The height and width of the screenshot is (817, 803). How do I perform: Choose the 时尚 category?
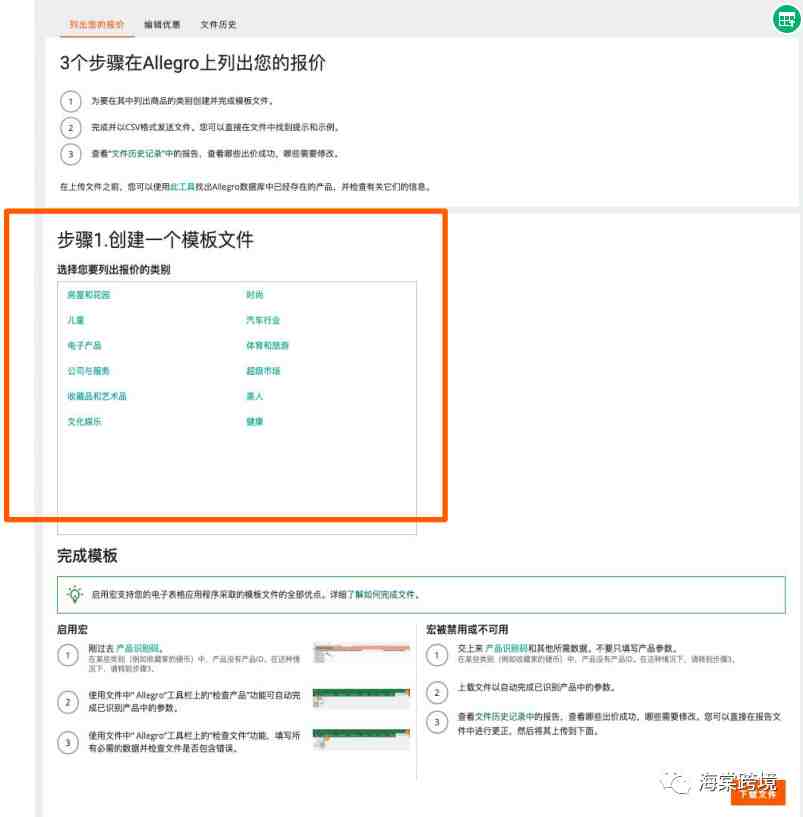[x=255, y=295]
